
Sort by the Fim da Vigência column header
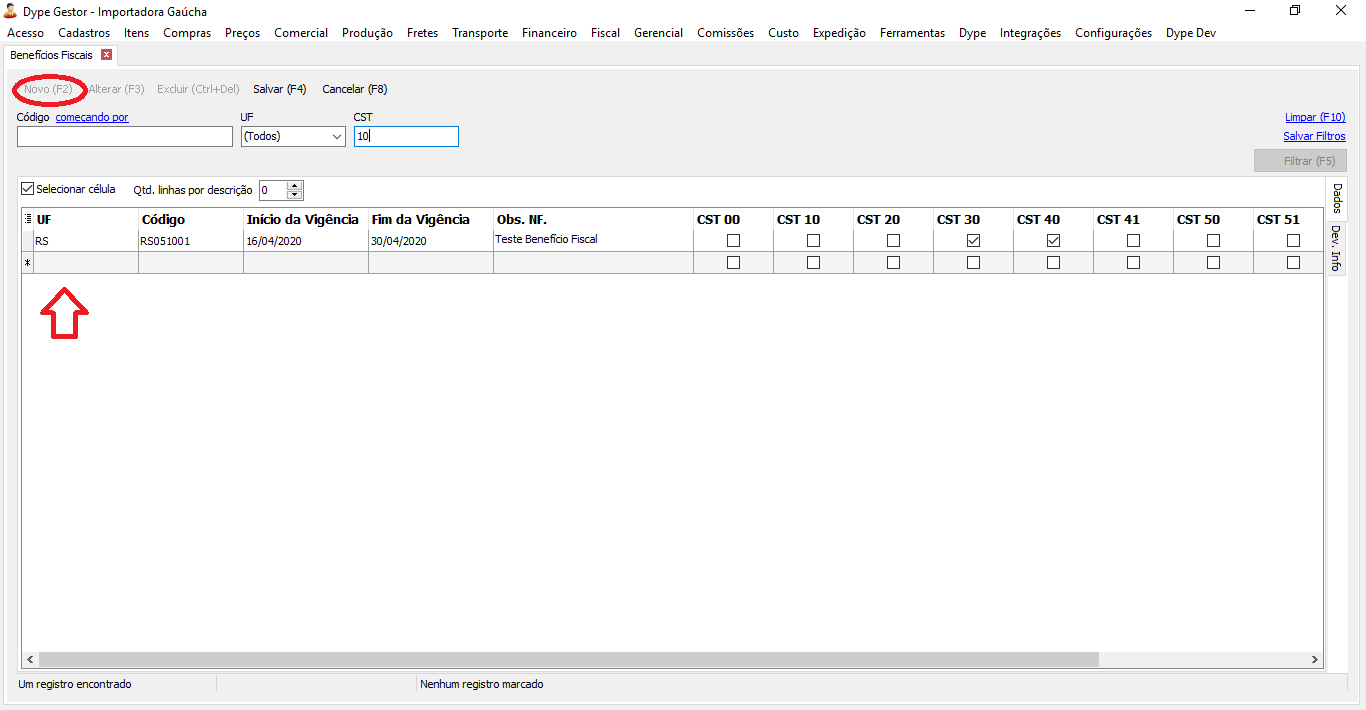(x=430, y=219)
